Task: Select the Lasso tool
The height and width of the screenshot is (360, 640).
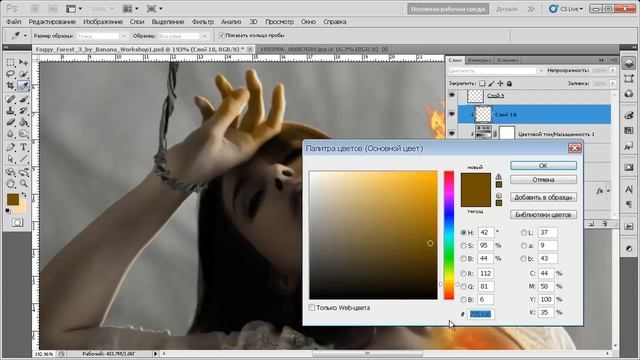Action: [x=11, y=74]
